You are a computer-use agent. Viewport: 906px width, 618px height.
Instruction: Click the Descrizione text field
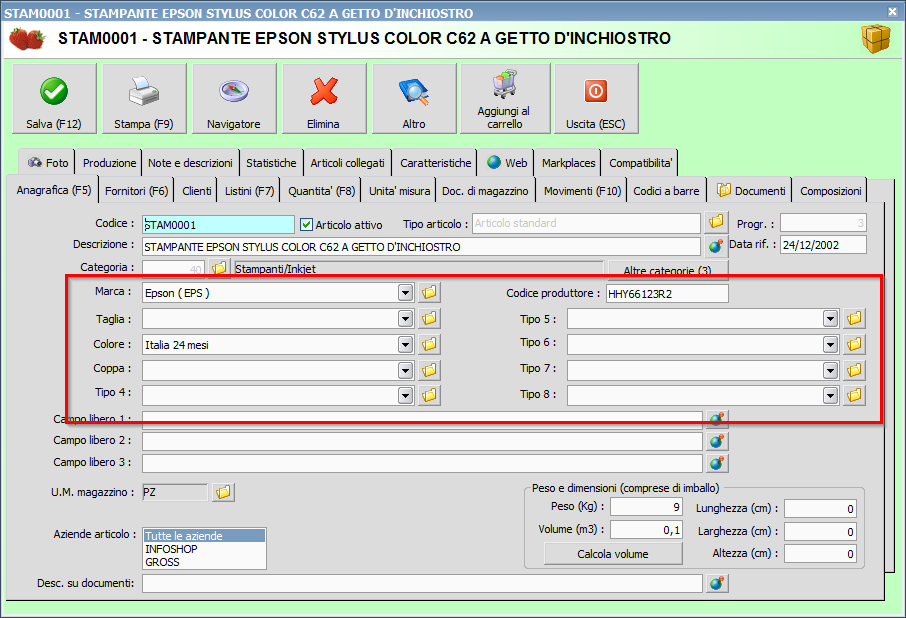click(x=421, y=247)
